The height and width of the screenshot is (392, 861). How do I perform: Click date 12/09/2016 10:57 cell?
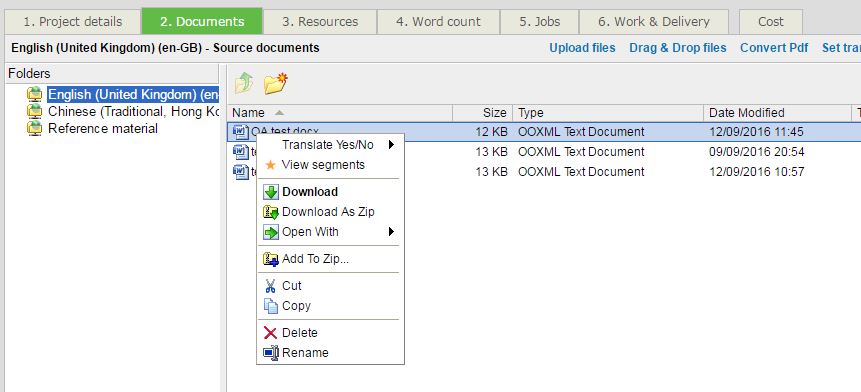tap(757, 171)
